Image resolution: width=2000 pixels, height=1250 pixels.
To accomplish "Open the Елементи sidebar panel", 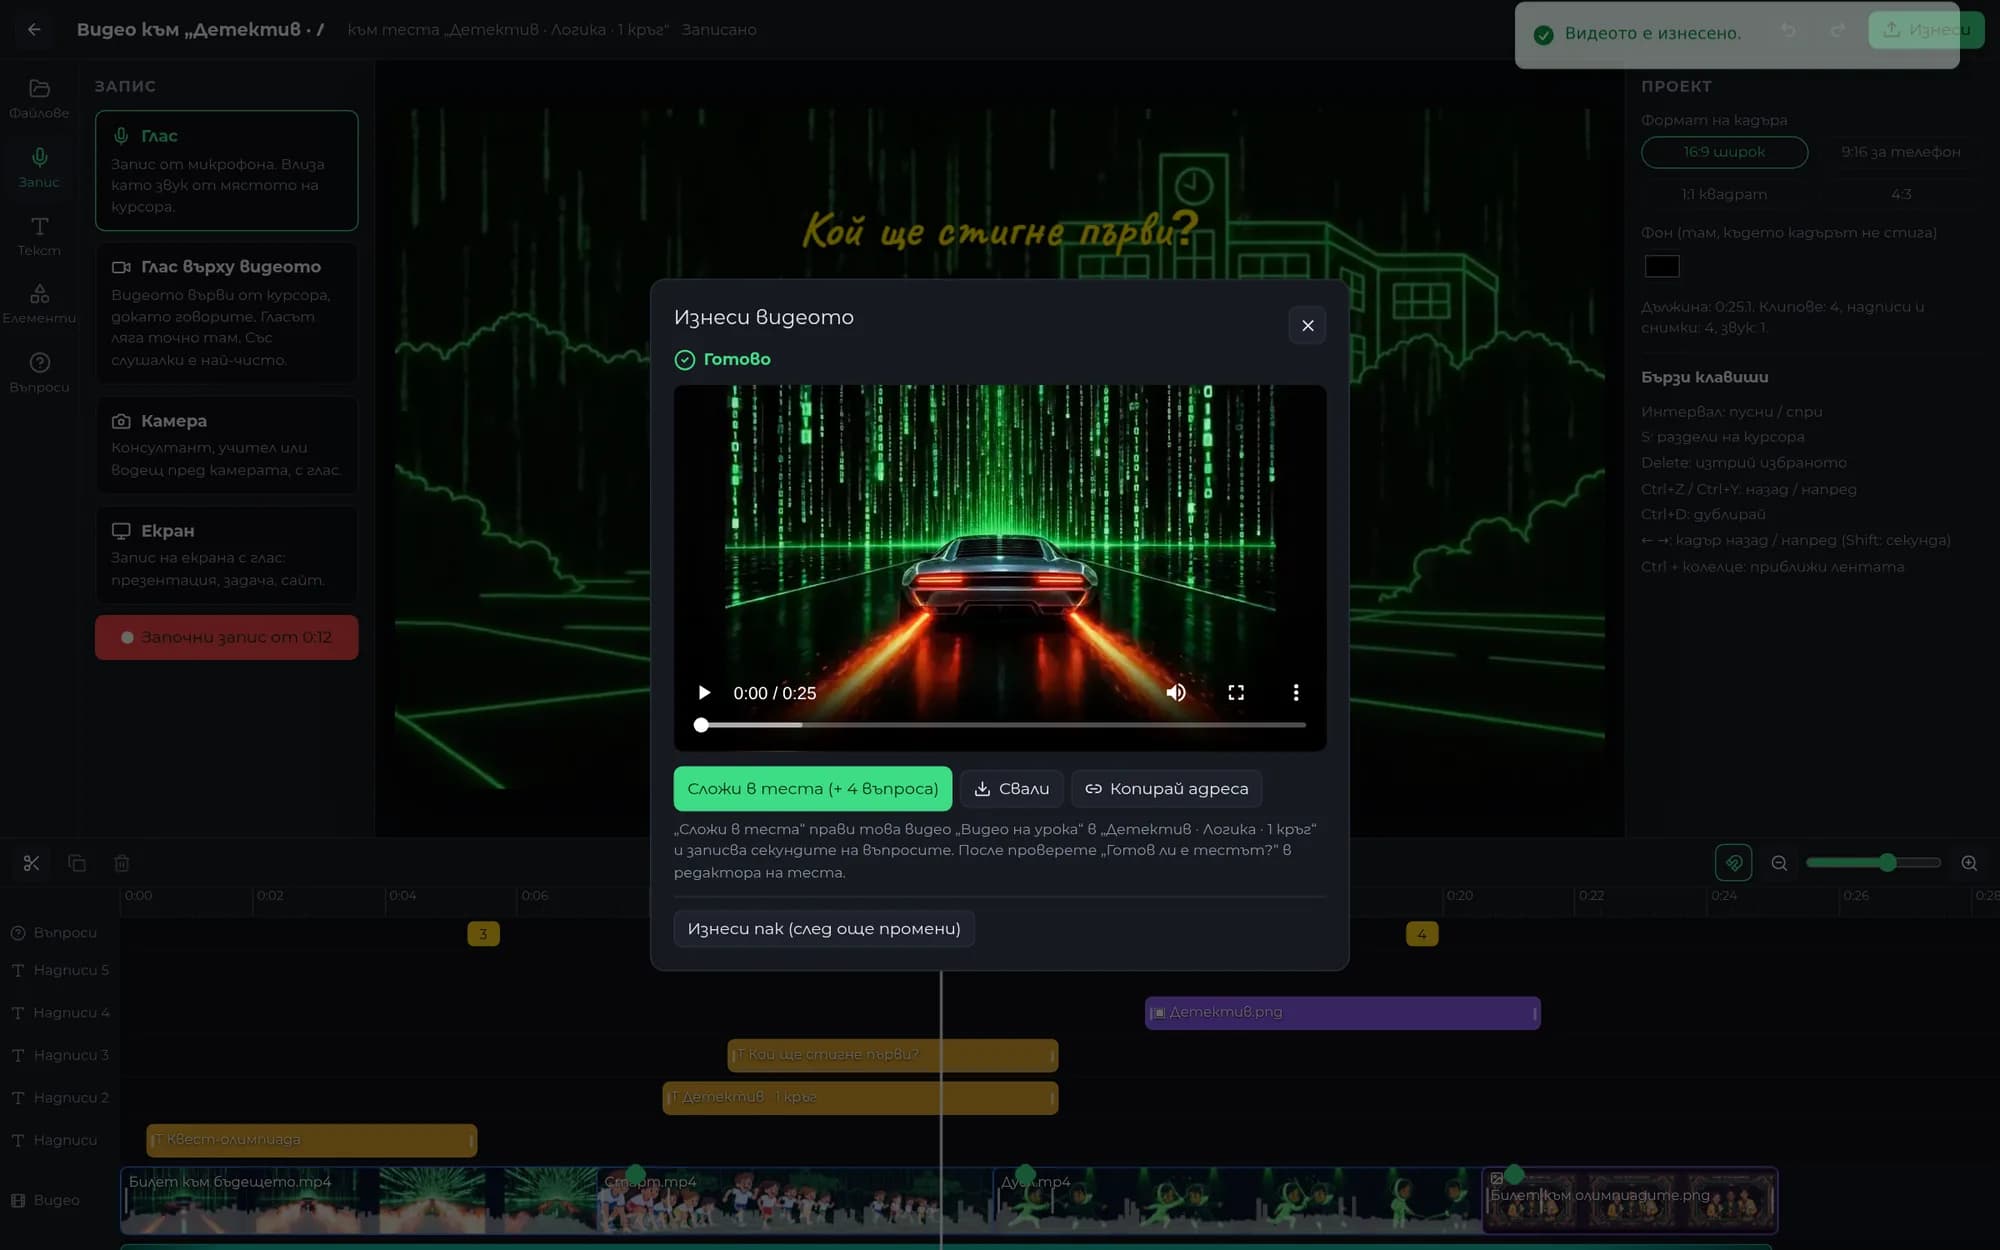I will click(39, 304).
